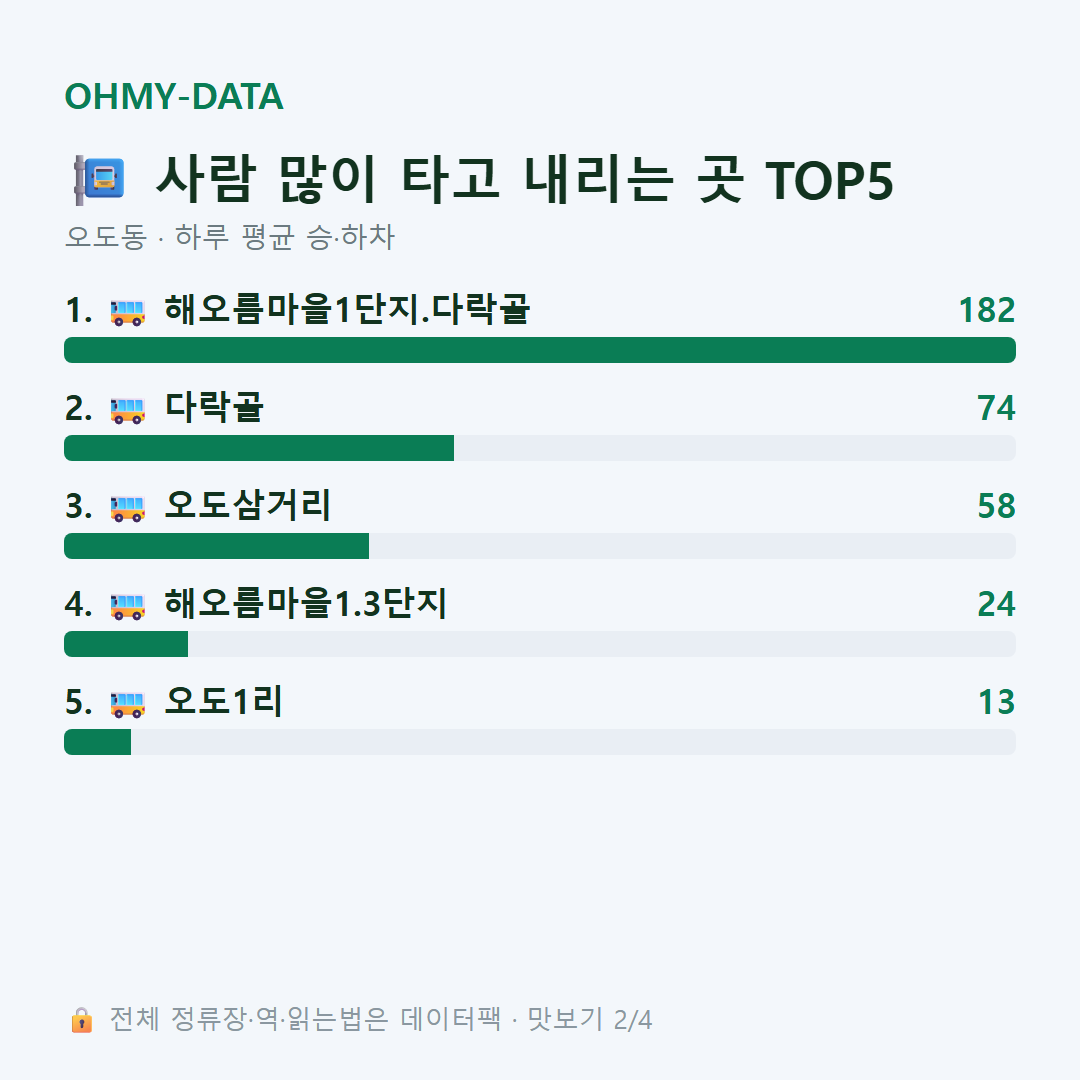Click the bus icon beside 다락골 rank 2
1080x1080 pixels.
128,411
